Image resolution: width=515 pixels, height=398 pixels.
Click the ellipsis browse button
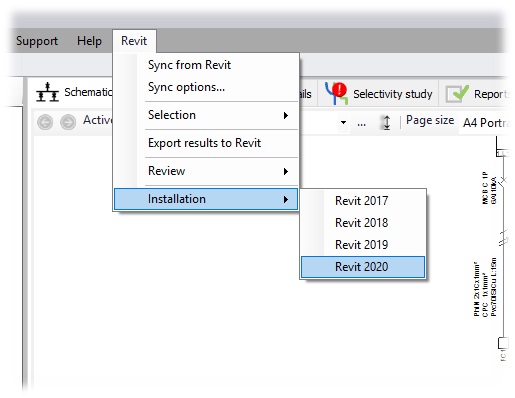361,123
